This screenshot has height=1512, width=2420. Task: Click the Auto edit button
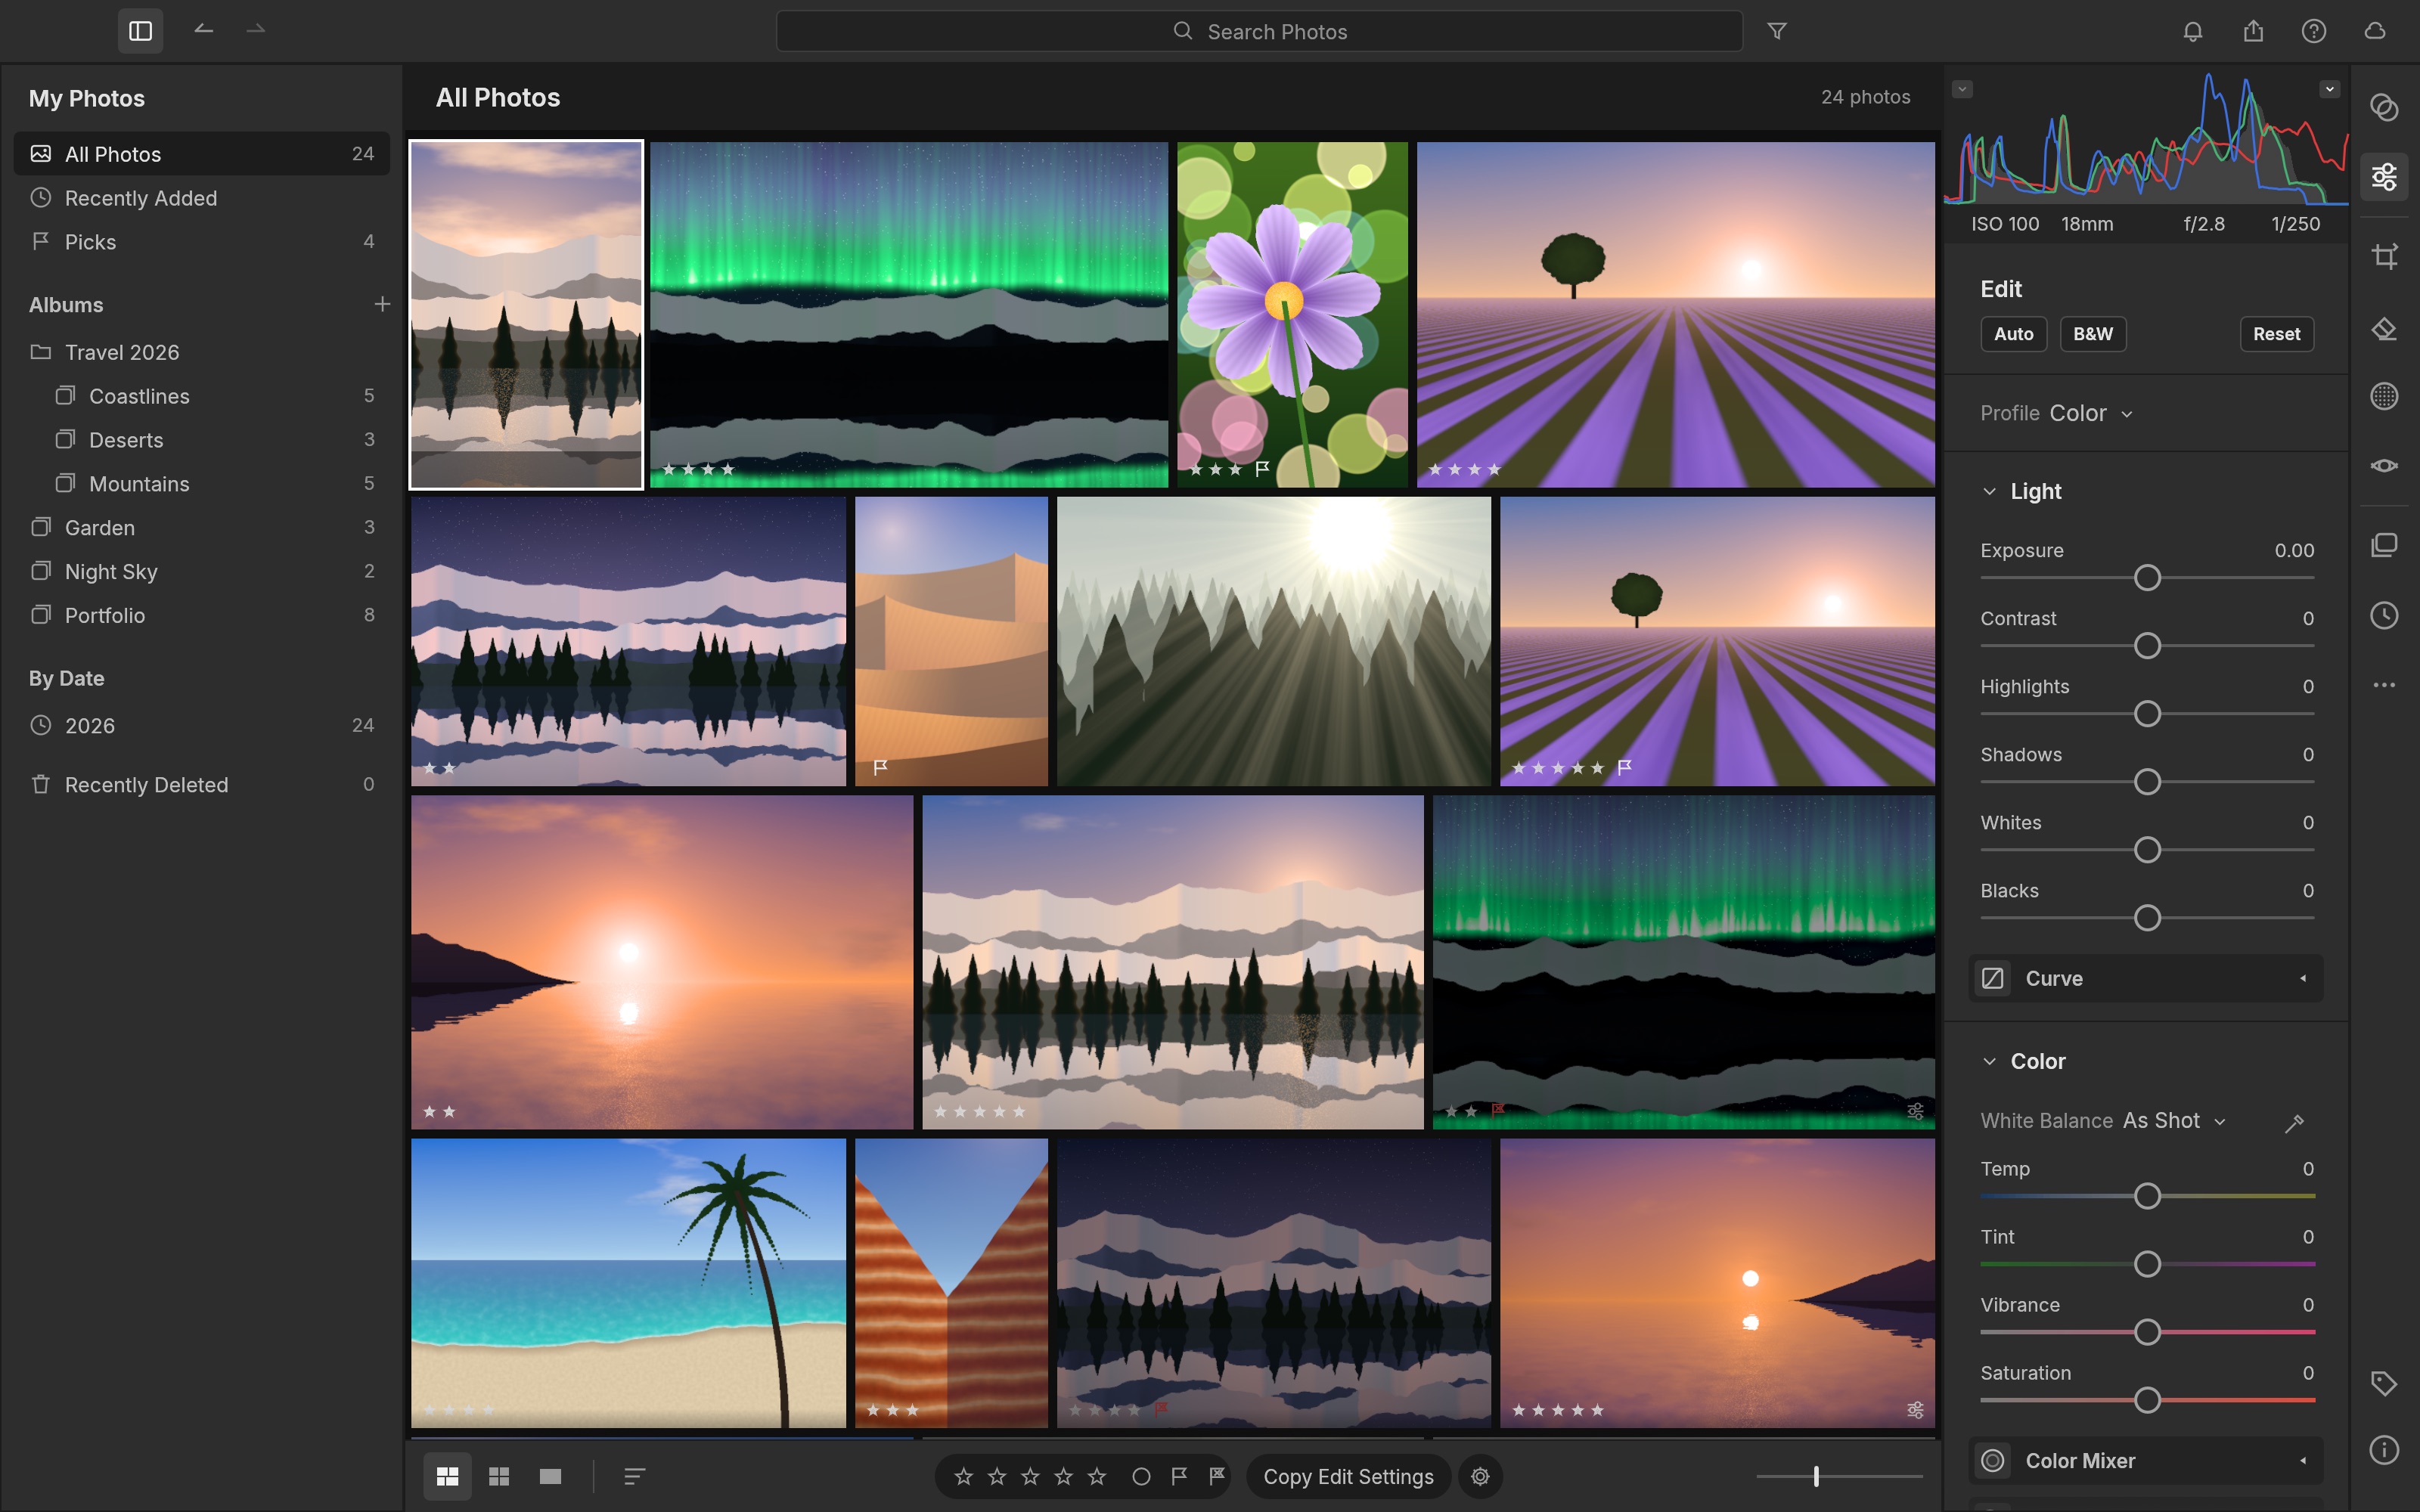(2013, 334)
